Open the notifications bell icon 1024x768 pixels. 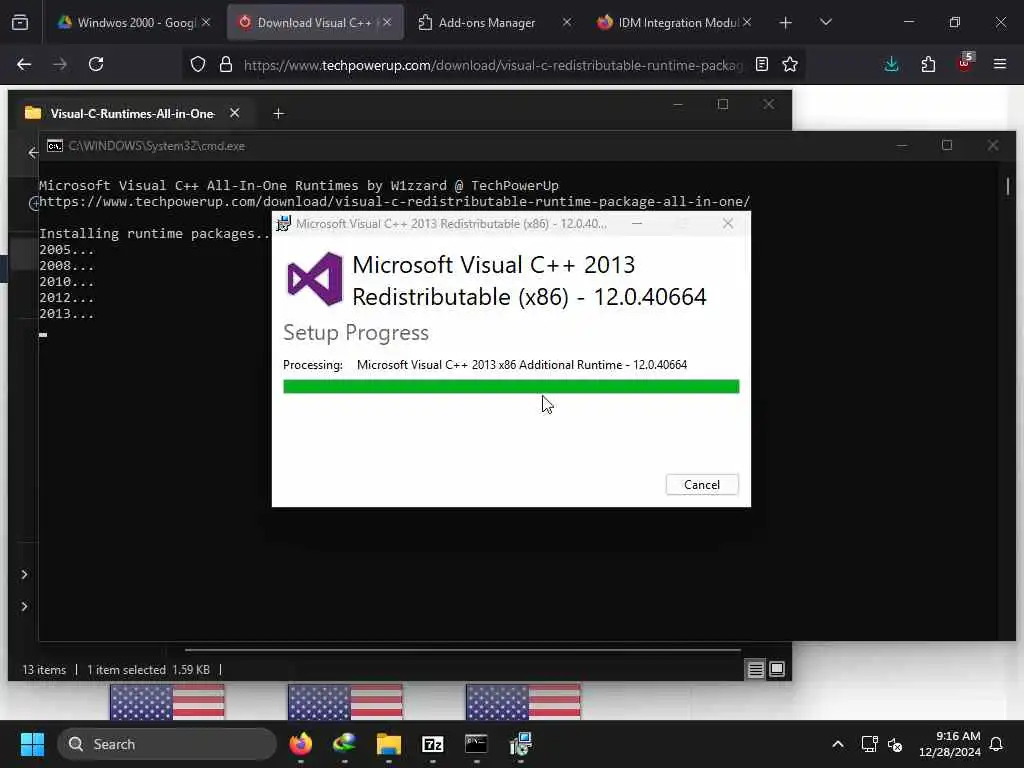click(x=996, y=744)
